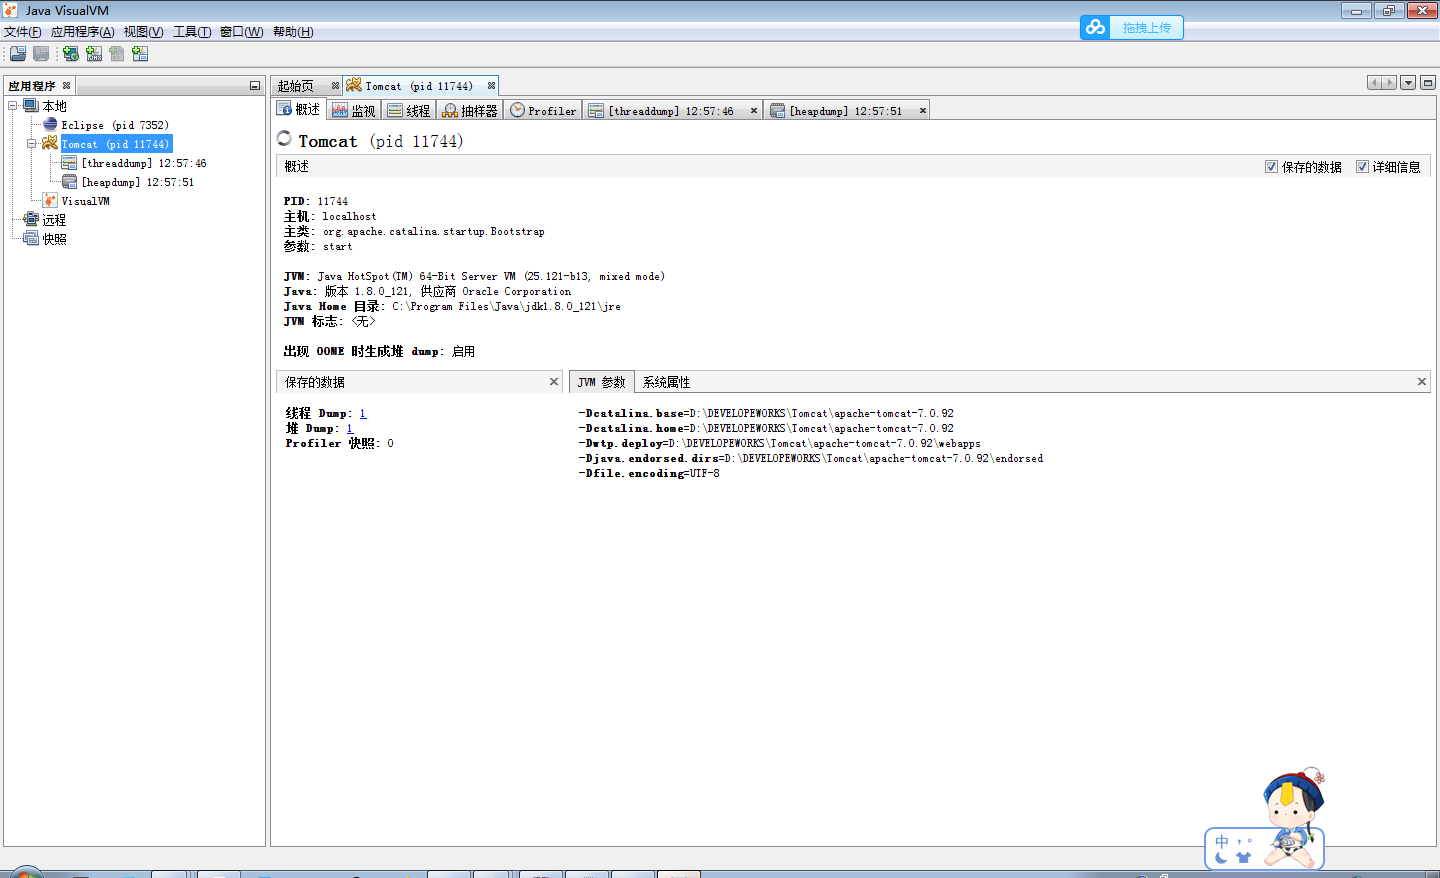Open the 工具(T) menu
Image resolution: width=1440 pixels, height=878 pixels.
tap(192, 32)
